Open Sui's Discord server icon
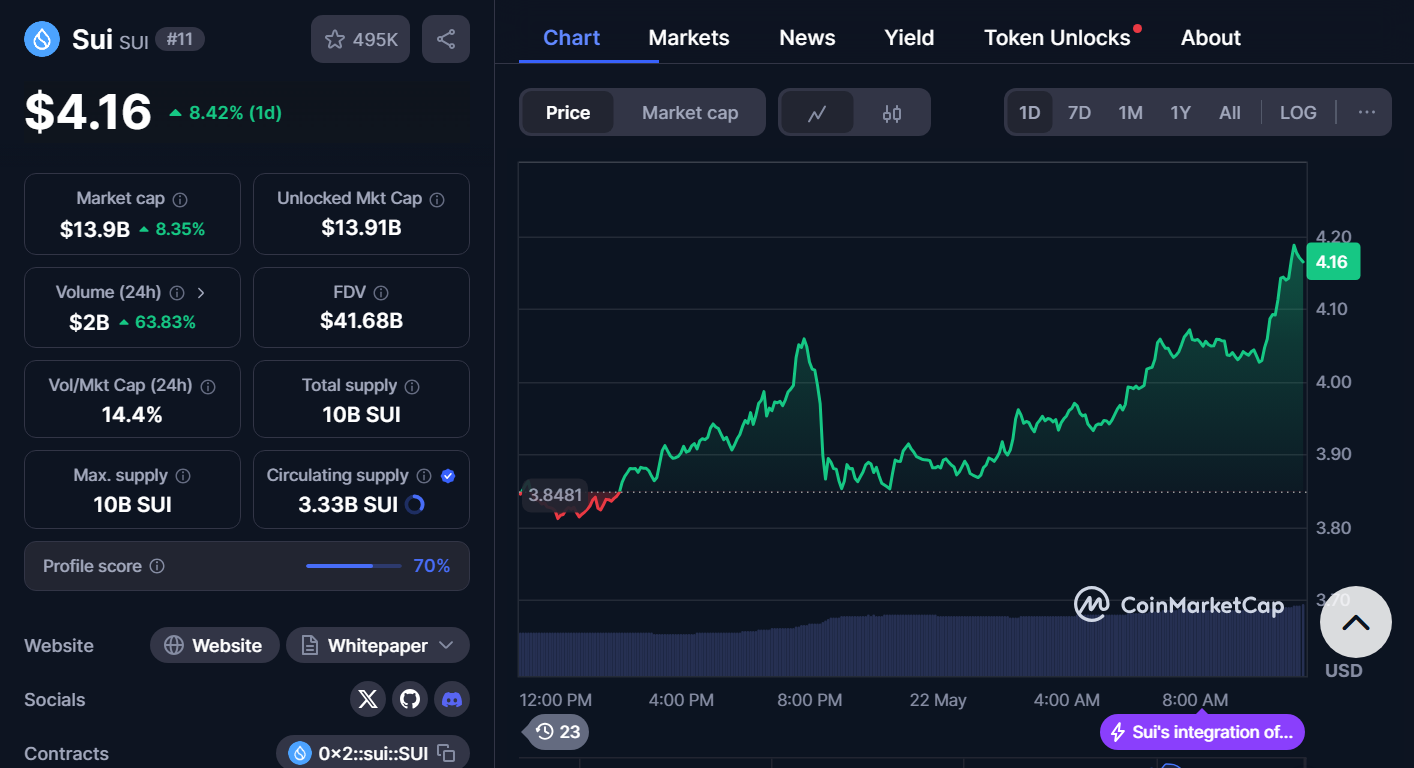 click(452, 699)
